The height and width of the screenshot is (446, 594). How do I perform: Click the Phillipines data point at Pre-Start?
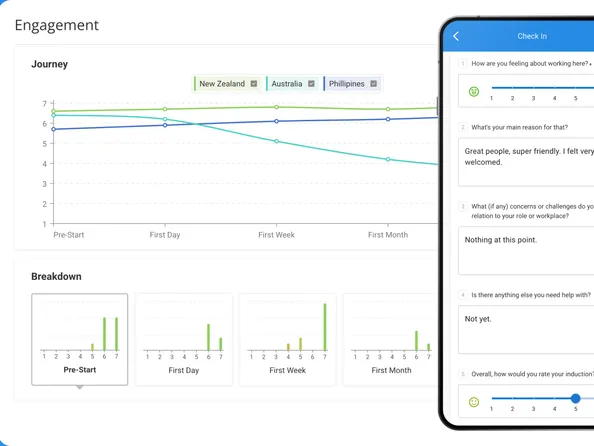pyautogui.click(x=53, y=129)
